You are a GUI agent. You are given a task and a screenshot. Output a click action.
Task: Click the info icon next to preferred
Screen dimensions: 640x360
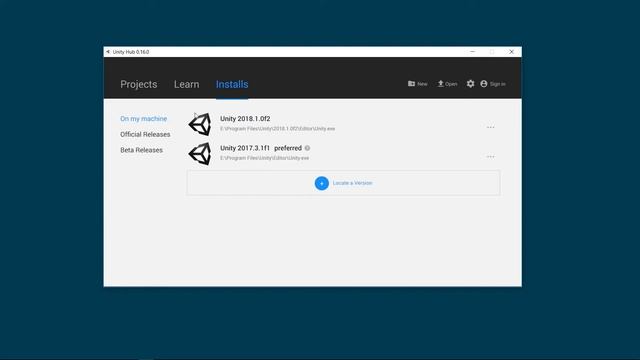tap(307, 148)
